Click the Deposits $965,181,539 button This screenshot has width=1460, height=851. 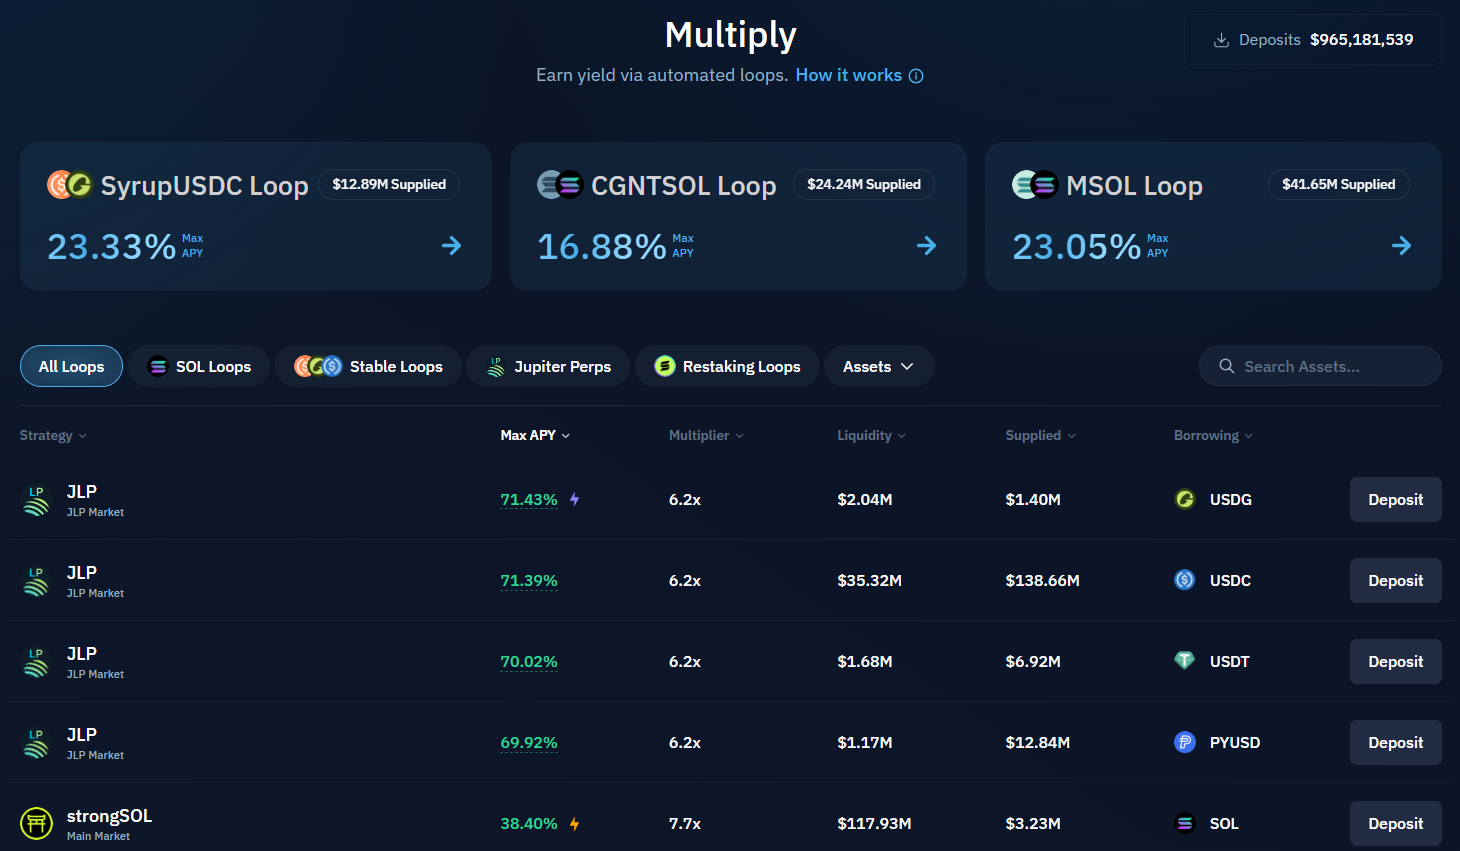pyautogui.click(x=1313, y=40)
